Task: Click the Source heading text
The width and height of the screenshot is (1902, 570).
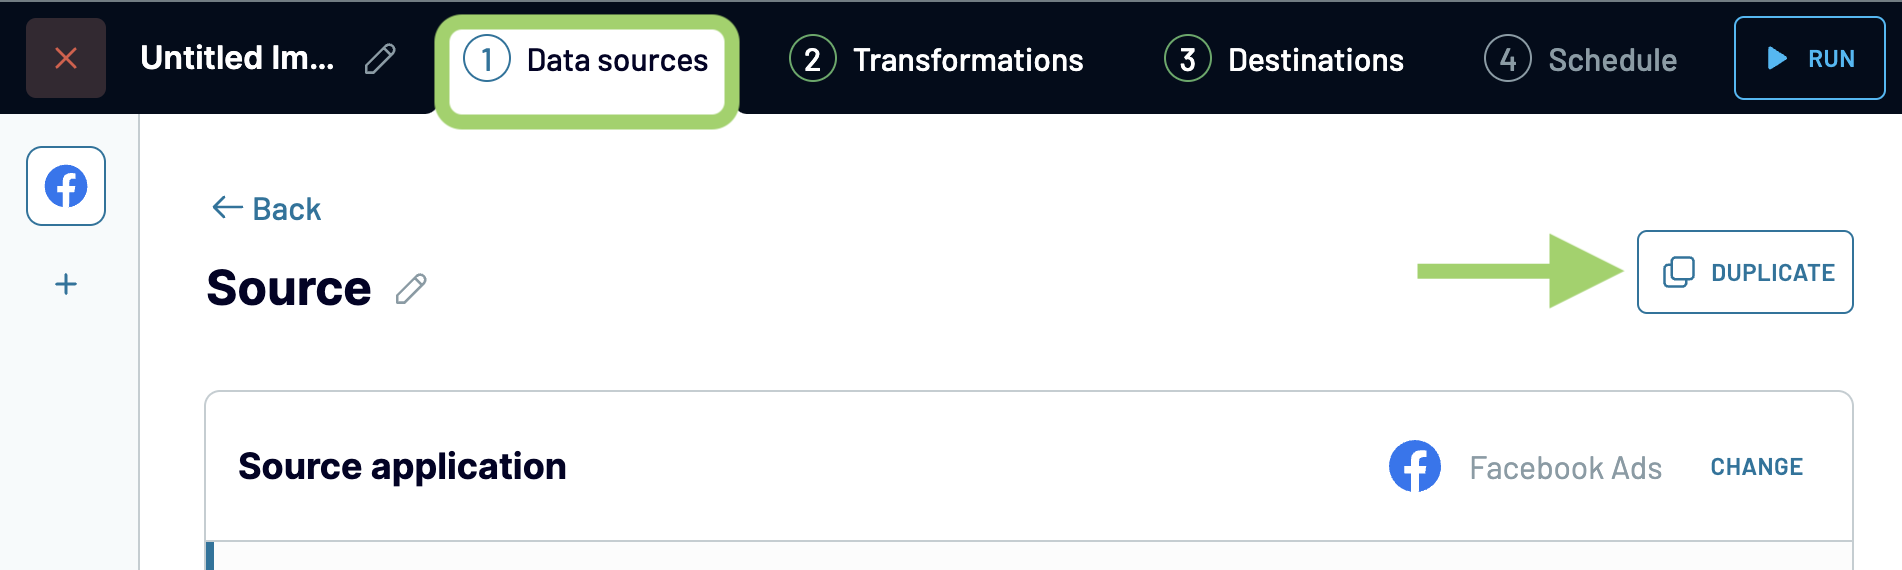Action: pyautogui.click(x=288, y=288)
